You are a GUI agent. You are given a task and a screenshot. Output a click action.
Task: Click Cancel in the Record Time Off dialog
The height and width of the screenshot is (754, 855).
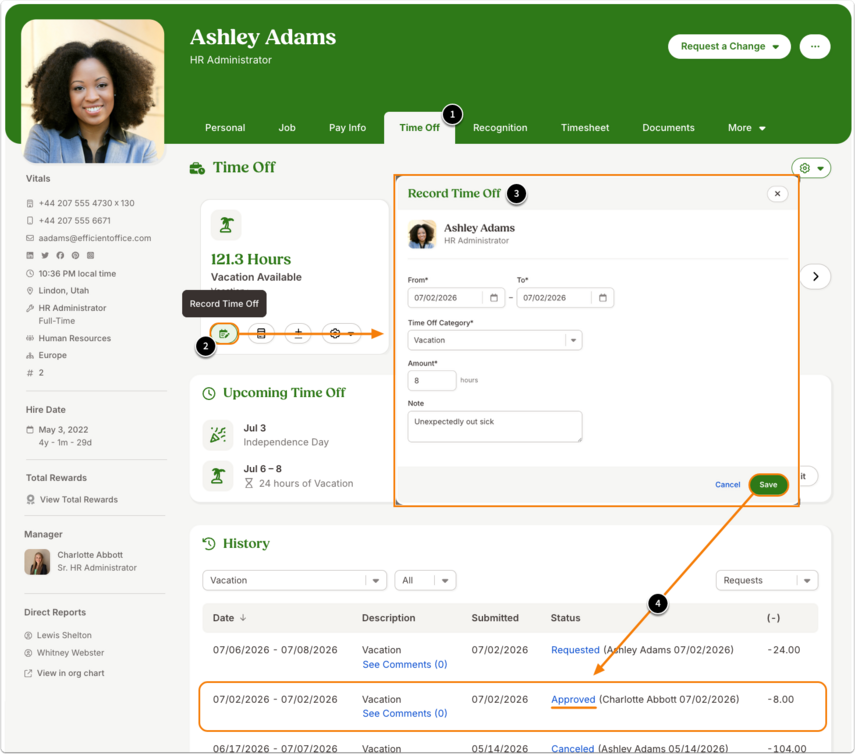727,485
